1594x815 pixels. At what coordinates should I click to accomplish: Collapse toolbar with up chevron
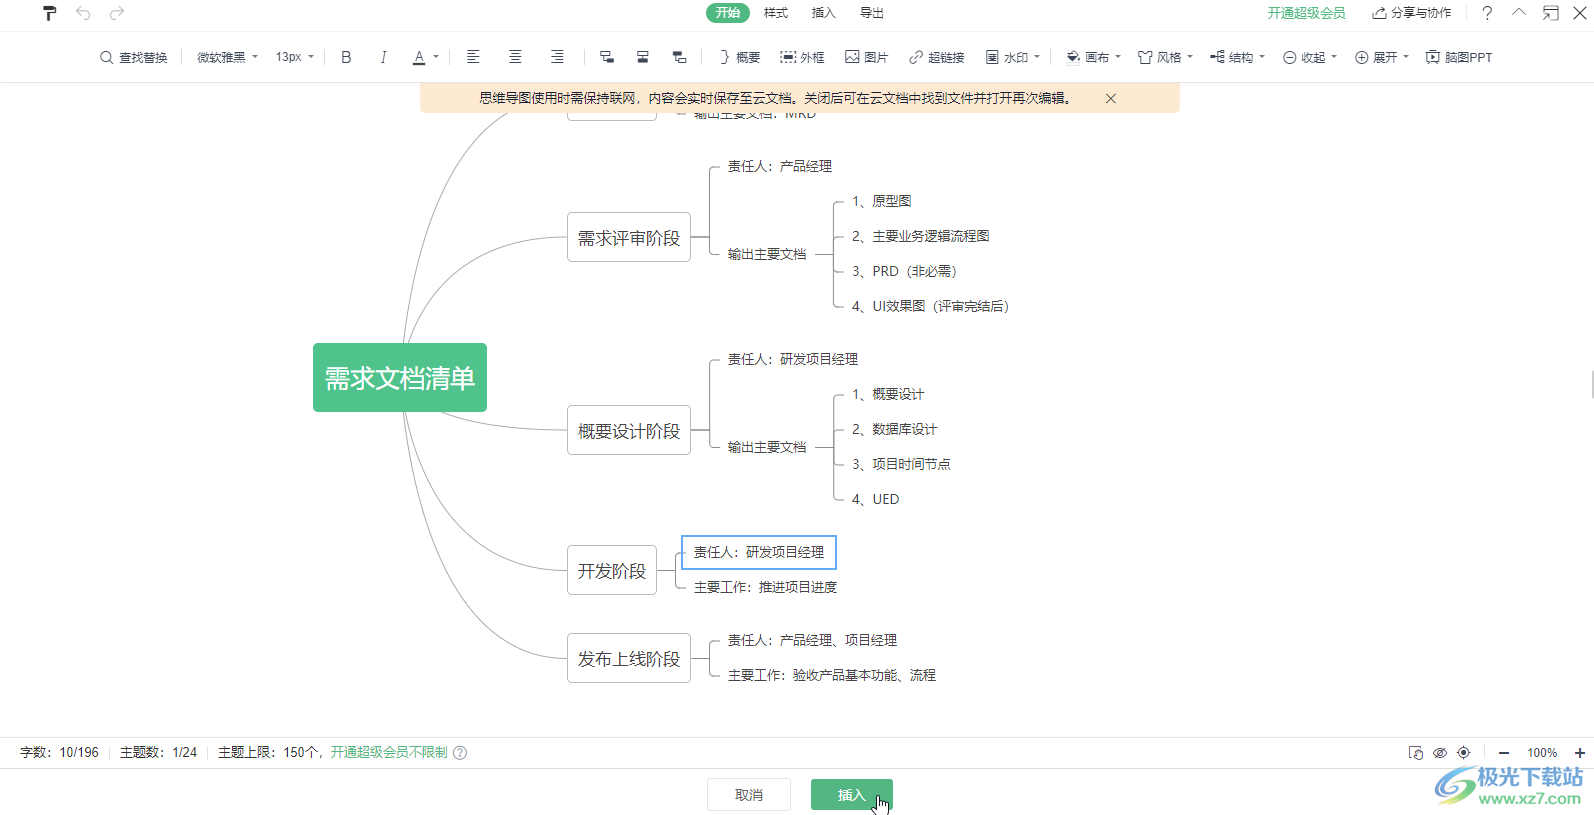pyautogui.click(x=1519, y=13)
